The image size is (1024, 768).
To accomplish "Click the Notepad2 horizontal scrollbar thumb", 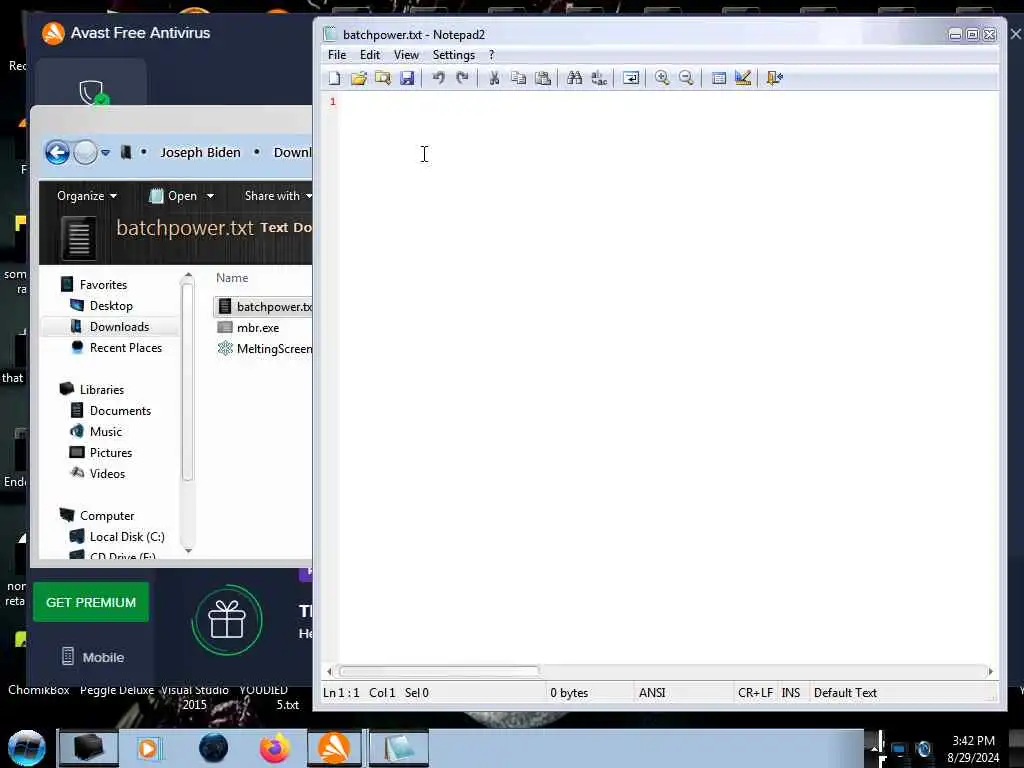I will tap(439, 671).
